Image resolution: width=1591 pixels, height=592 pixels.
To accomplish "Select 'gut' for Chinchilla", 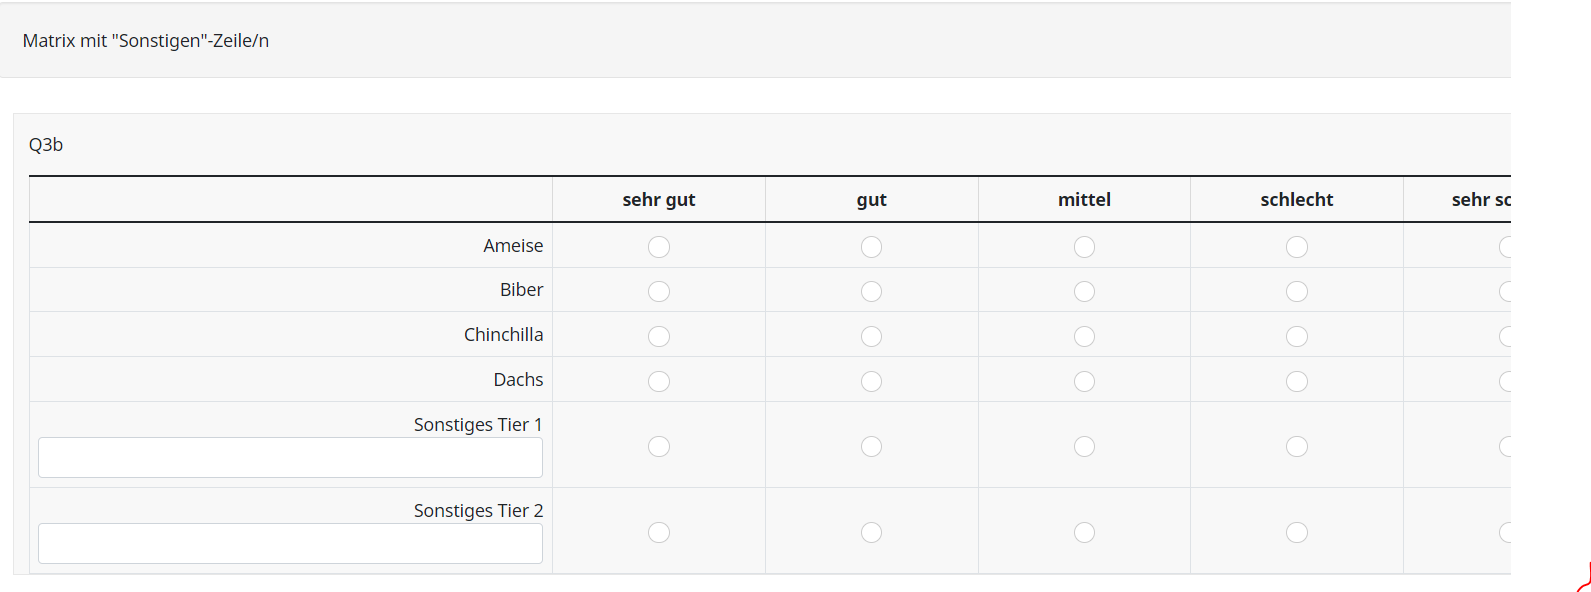I will click(x=872, y=336).
